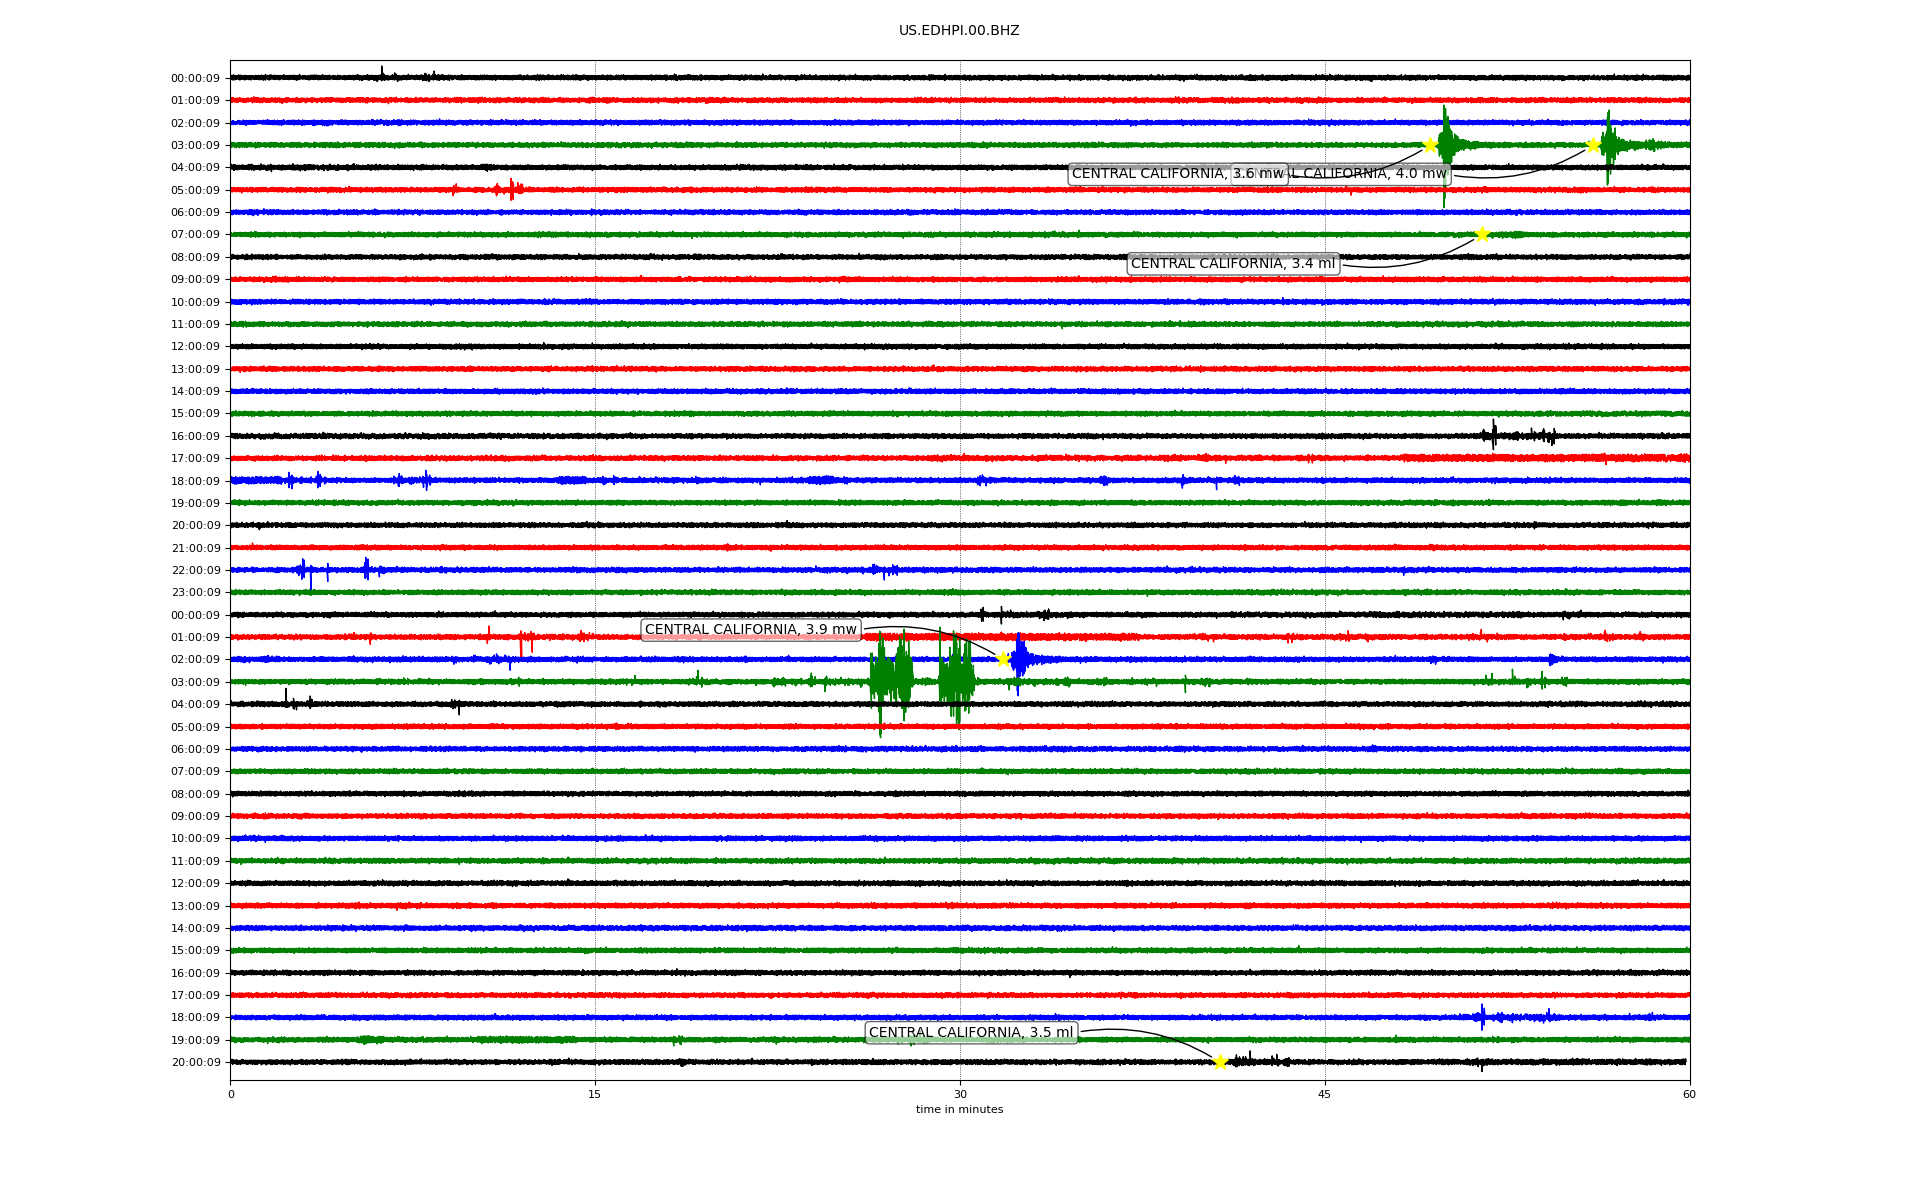
Task: Click the CENTRAL CALIFORNIA, 3.9 mw annotation box
Action: click(x=750, y=630)
